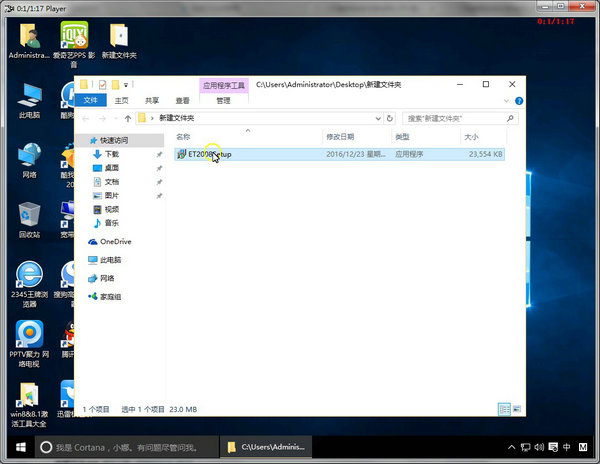This screenshot has height=464, width=600.
Task: Select 下载 in the quick access pane
Action: coord(112,154)
